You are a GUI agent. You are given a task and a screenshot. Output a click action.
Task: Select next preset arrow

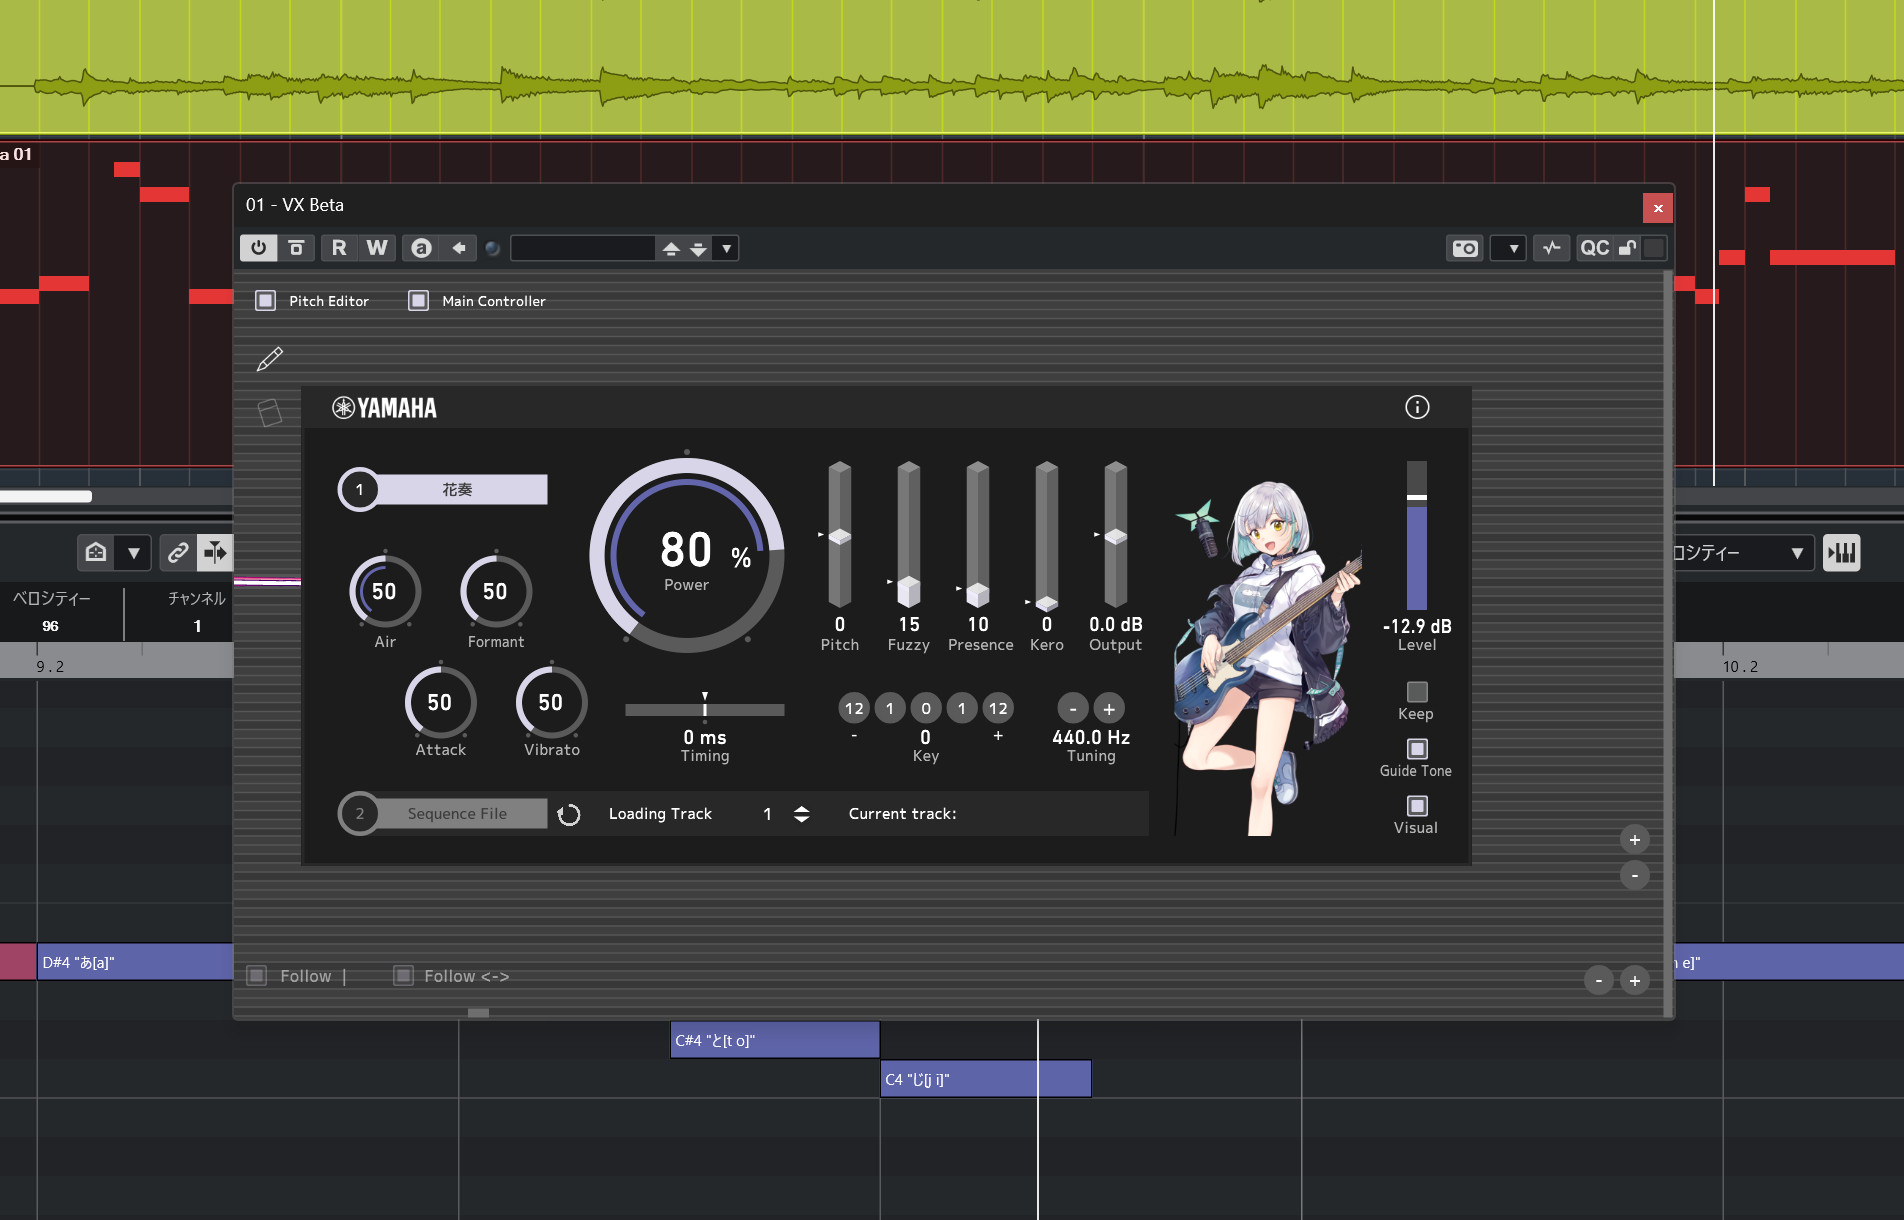click(x=698, y=248)
